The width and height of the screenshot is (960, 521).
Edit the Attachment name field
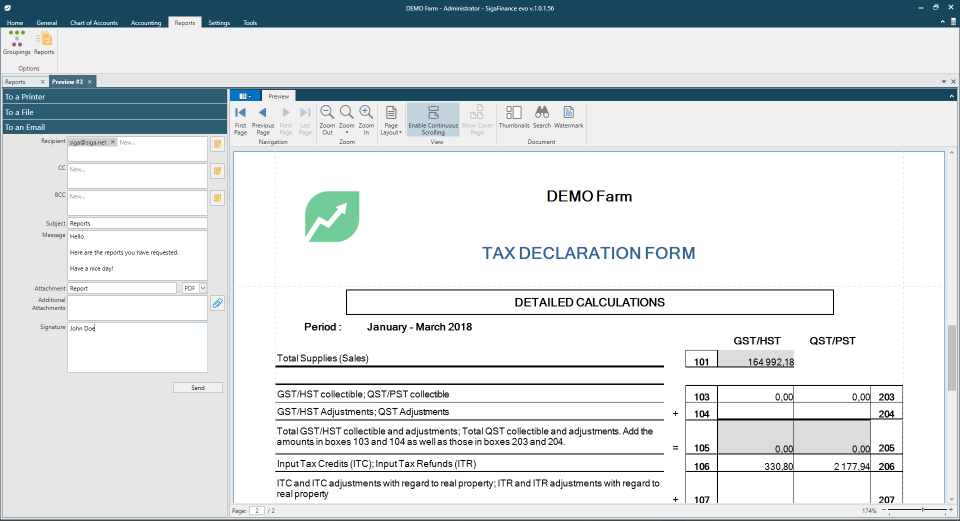point(122,288)
